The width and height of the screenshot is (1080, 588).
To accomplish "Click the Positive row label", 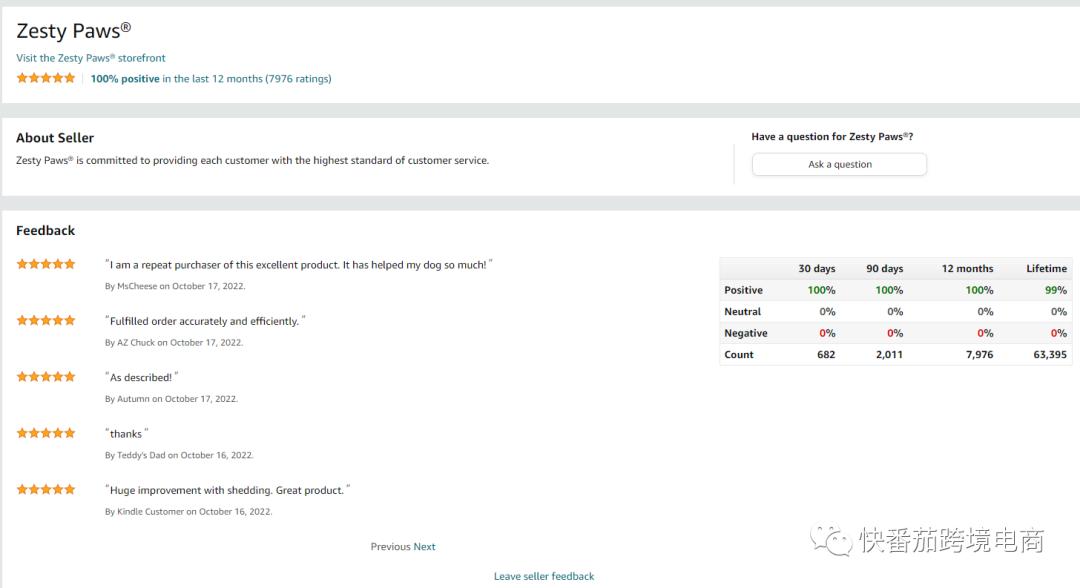I will pos(743,290).
